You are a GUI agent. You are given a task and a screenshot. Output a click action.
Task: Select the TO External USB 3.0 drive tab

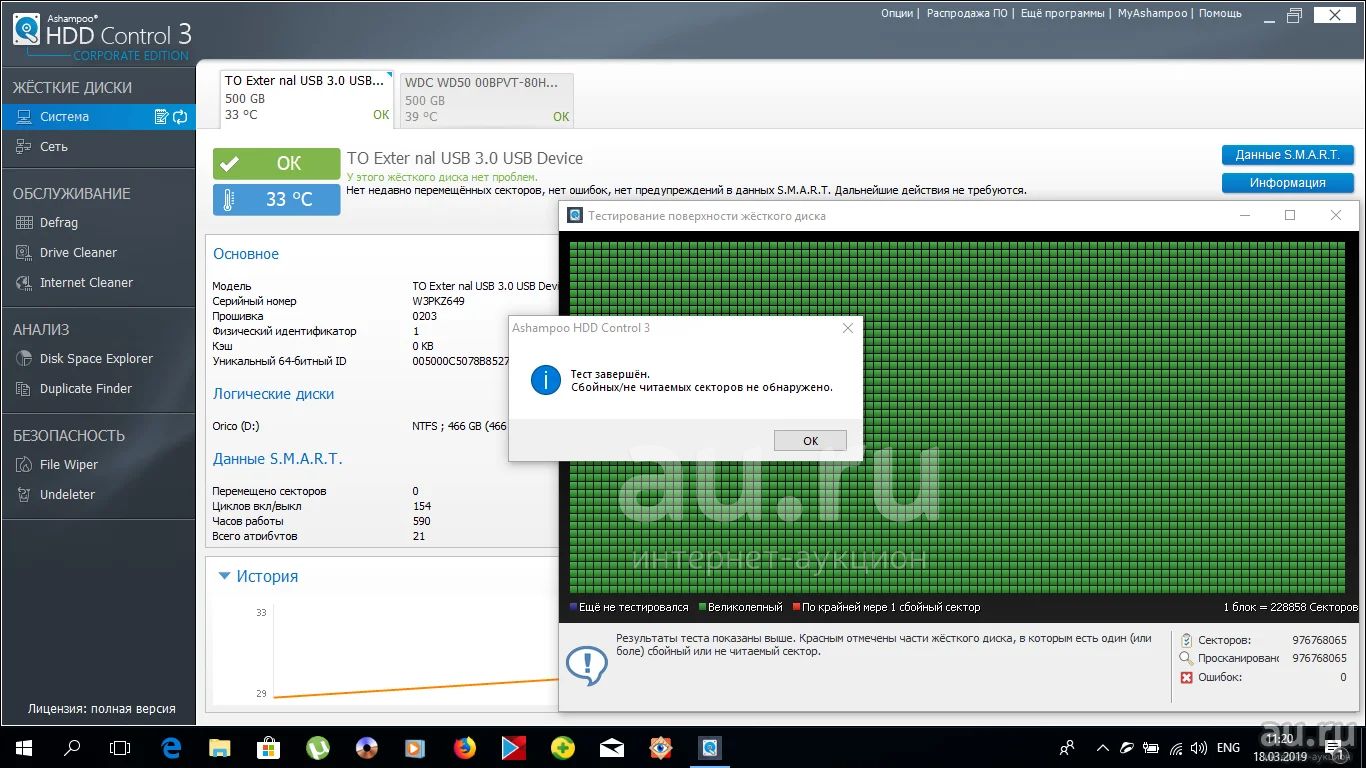[x=307, y=98]
